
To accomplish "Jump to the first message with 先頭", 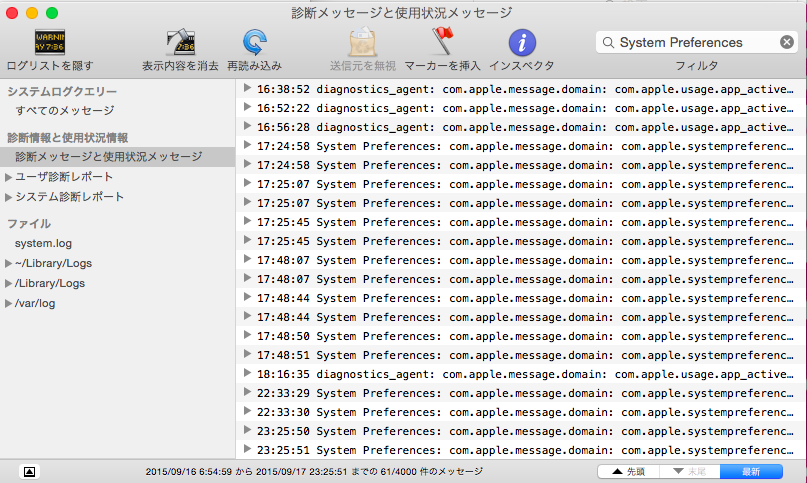I will 628,471.
